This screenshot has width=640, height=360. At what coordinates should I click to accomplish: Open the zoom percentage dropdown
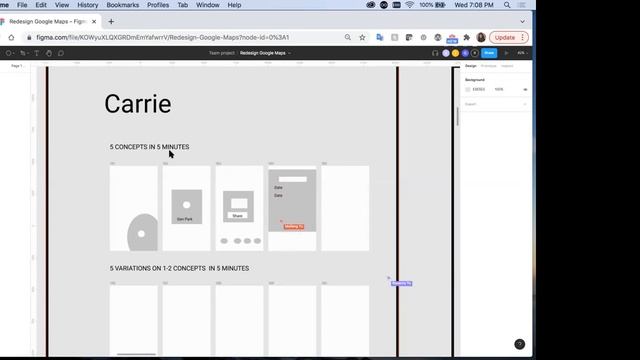coord(522,53)
